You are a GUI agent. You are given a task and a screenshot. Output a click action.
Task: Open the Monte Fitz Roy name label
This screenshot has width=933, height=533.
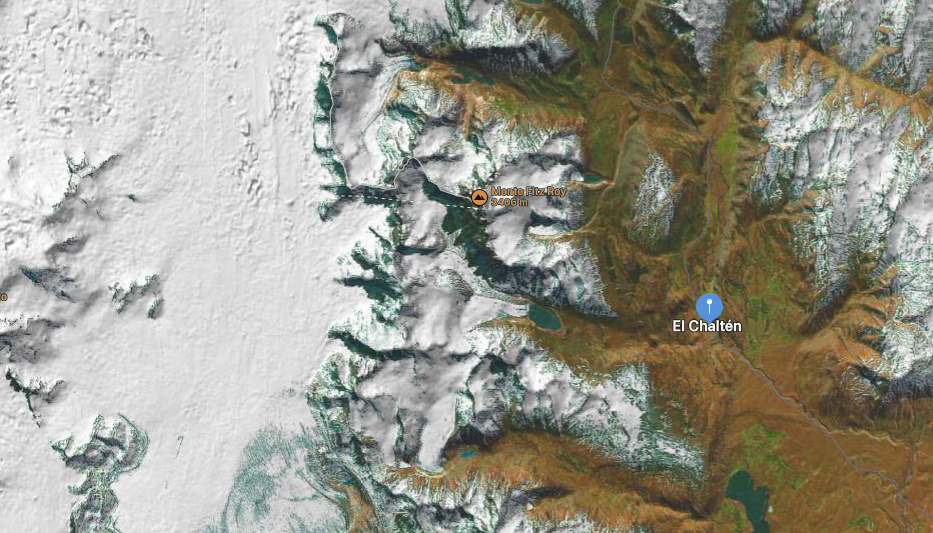pyautogui.click(x=528, y=192)
